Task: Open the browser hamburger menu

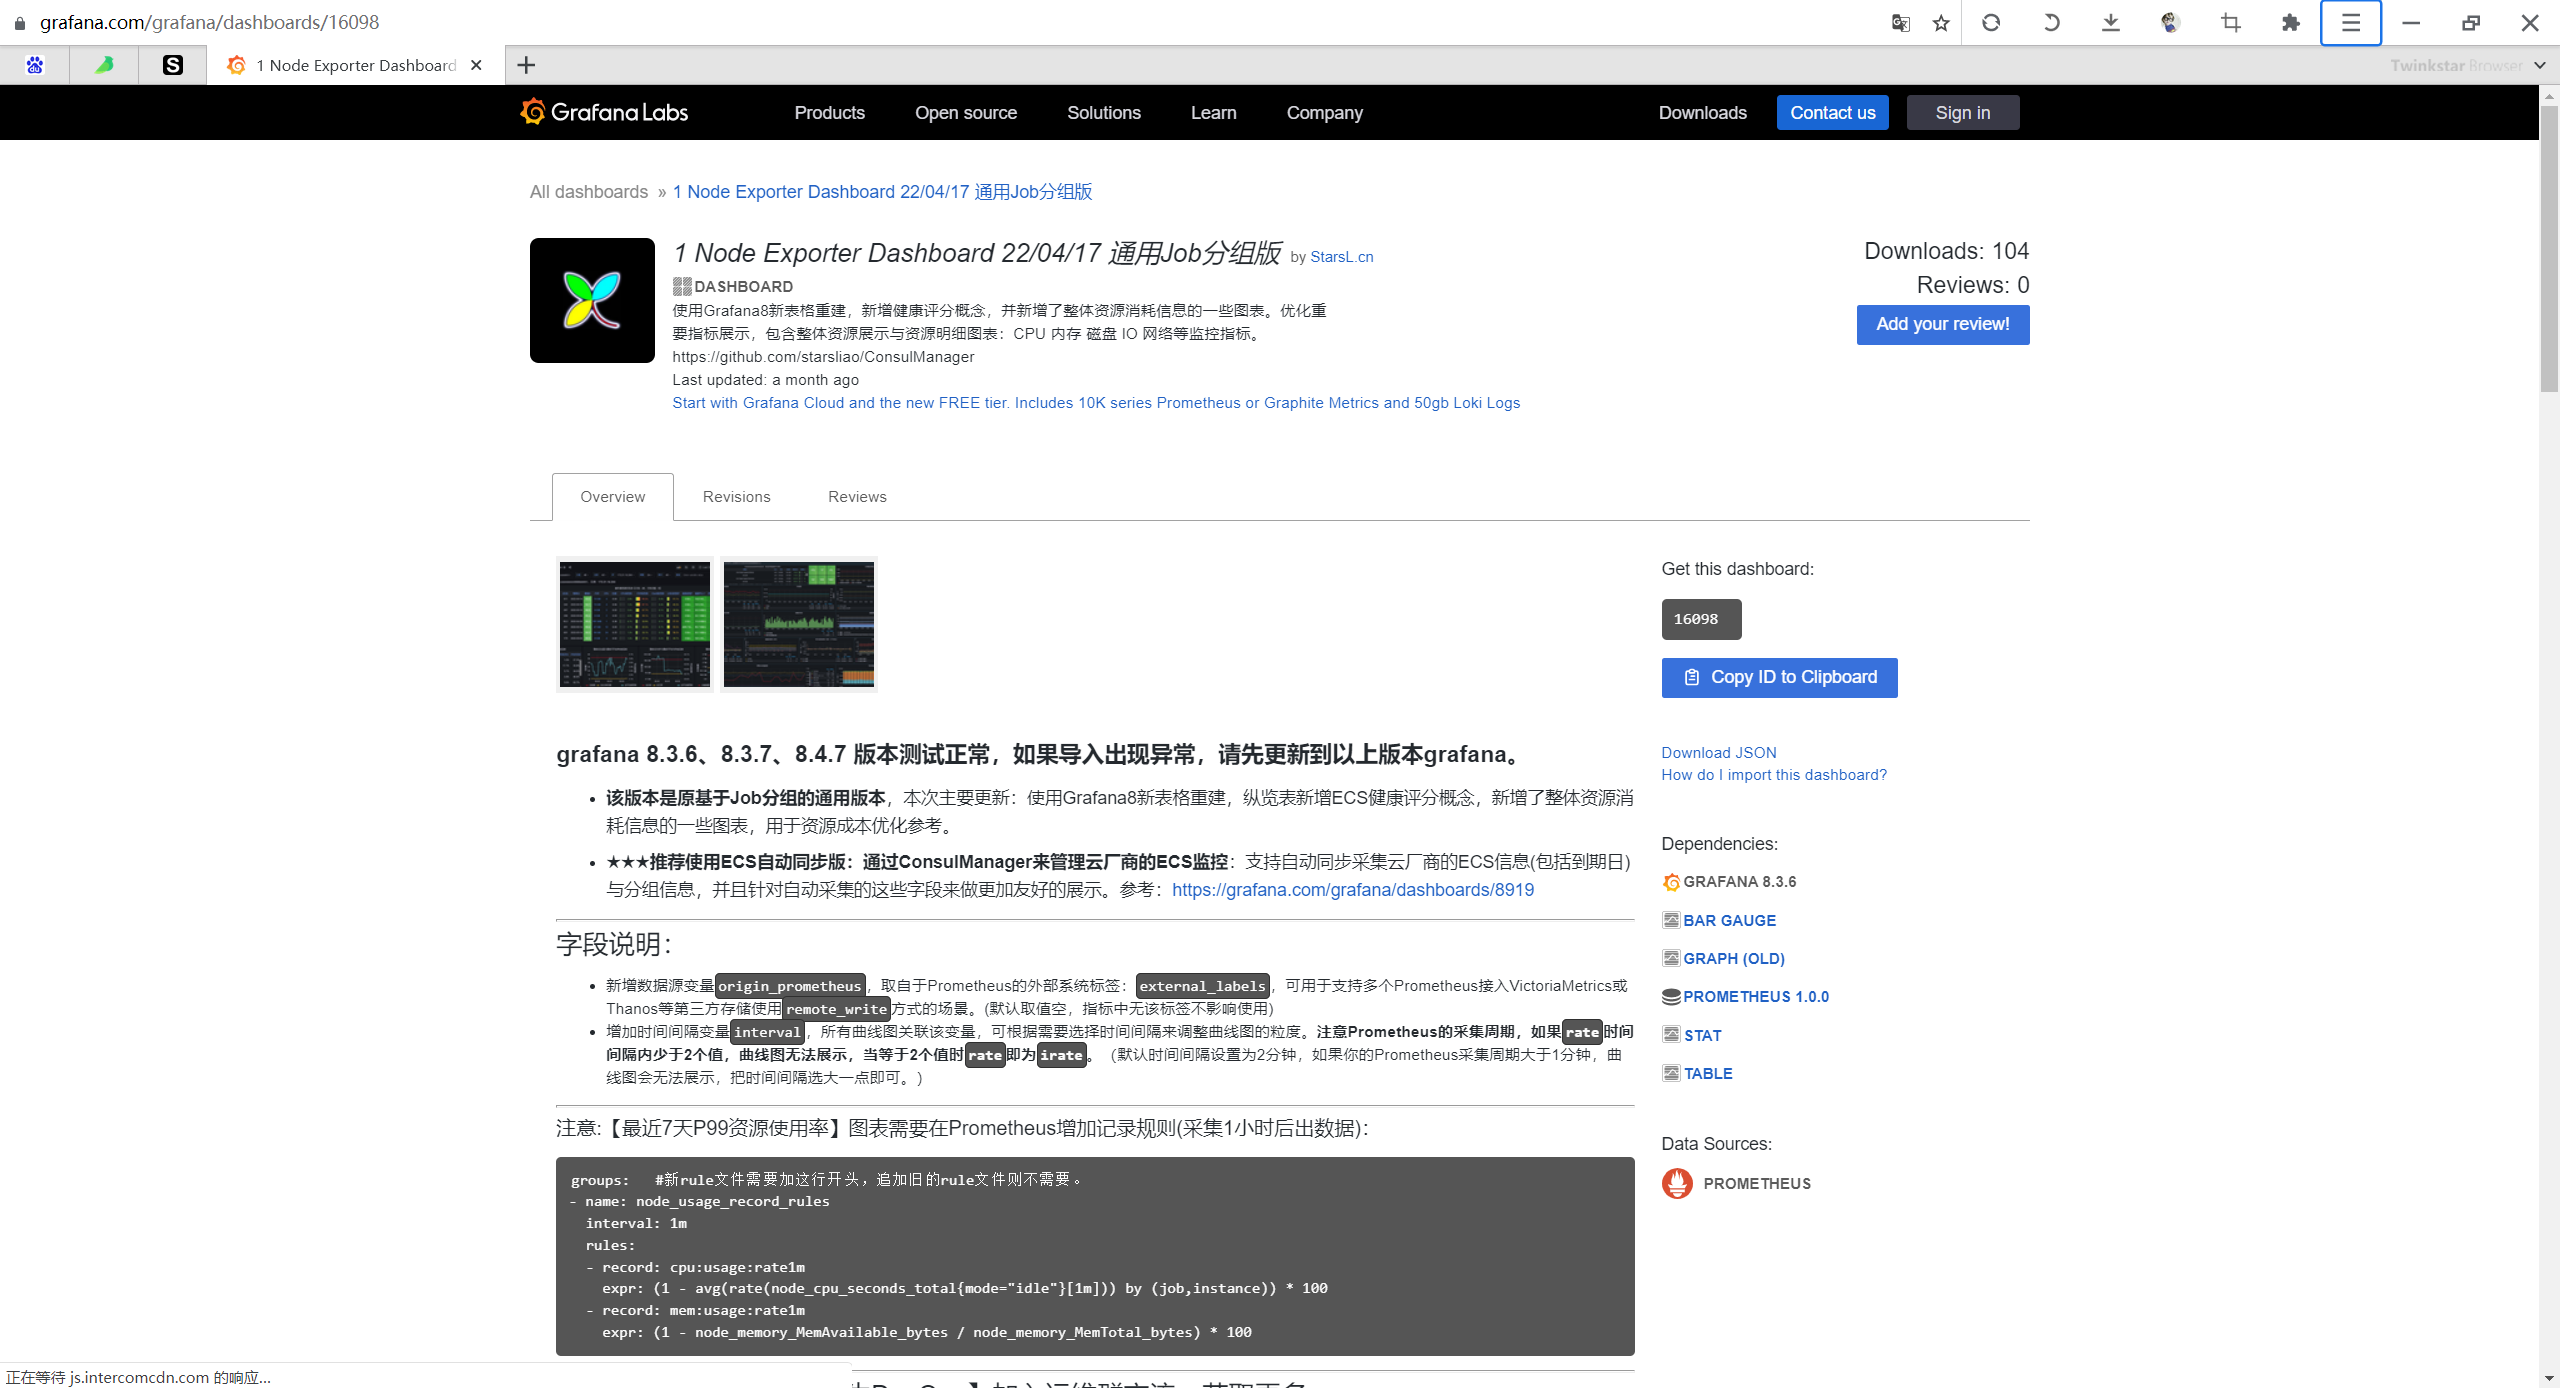Action: pyautogui.click(x=2351, y=22)
